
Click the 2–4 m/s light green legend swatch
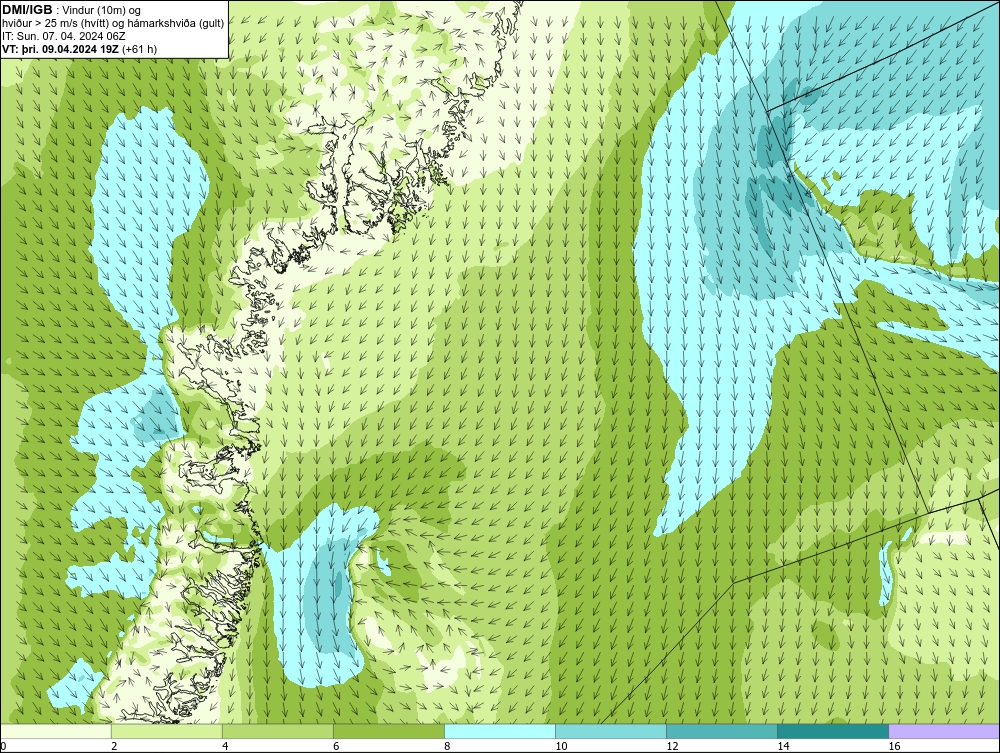(166, 731)
